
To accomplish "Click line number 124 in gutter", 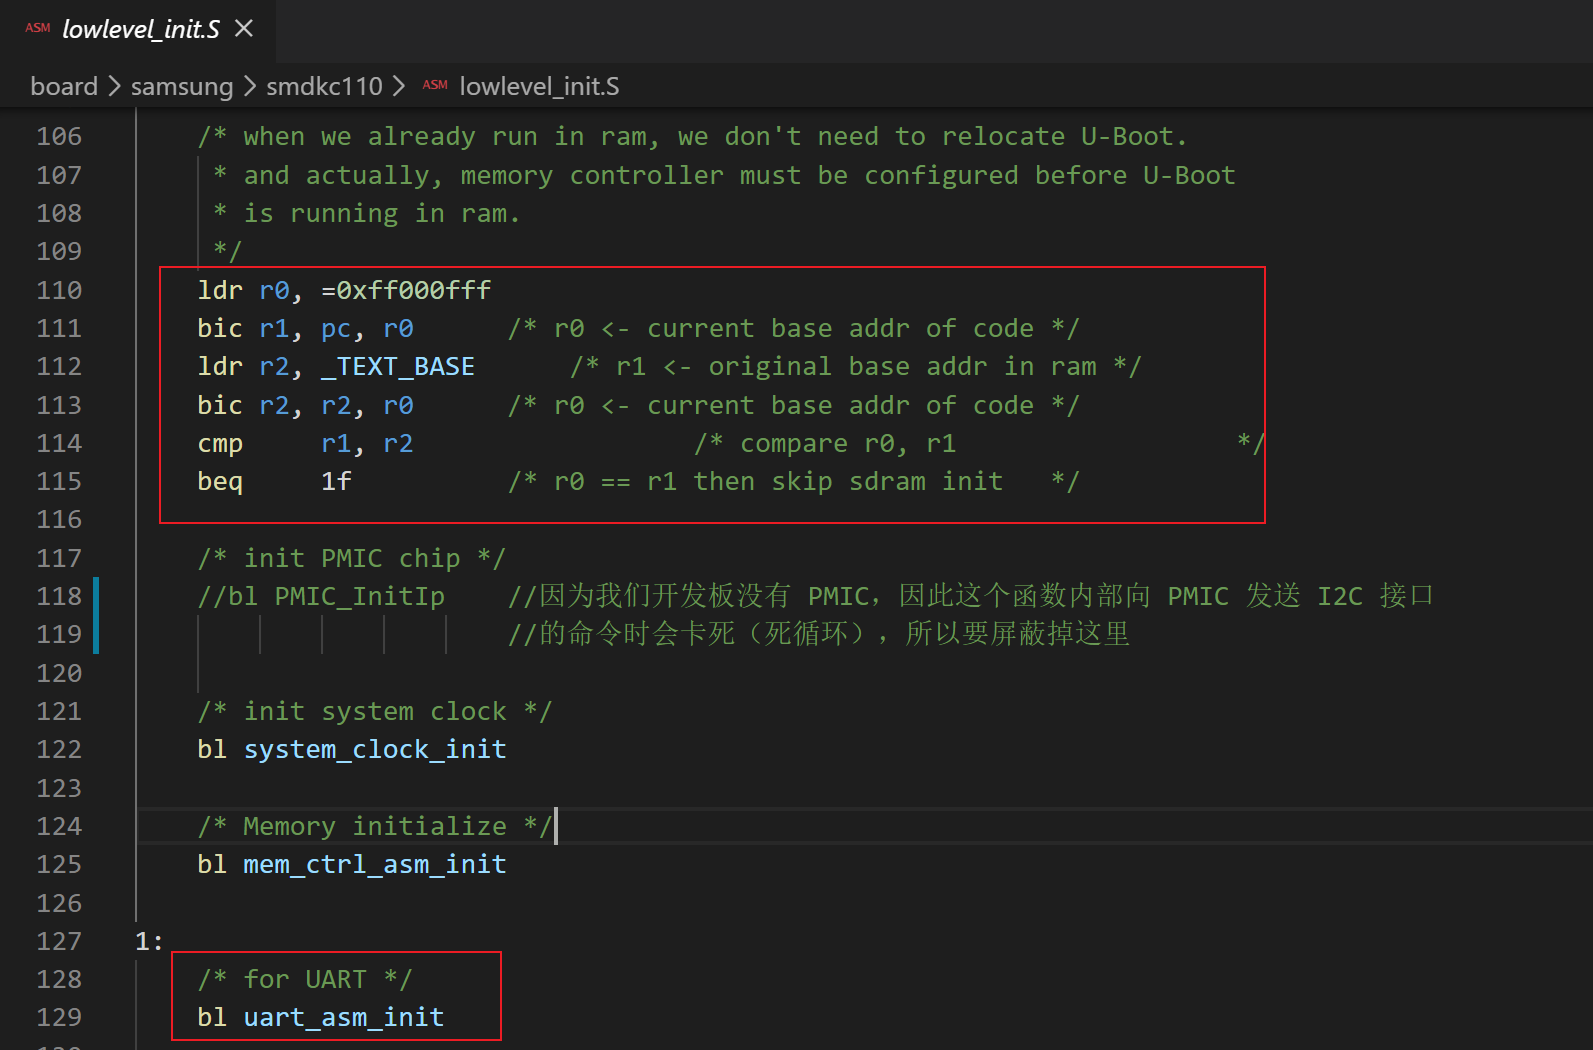I will (x=59, y=827).
